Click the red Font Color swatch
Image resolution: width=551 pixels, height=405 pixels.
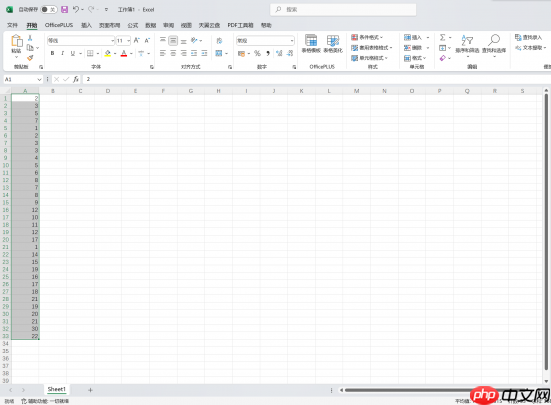pyautogui.click(x=124, y=53)
